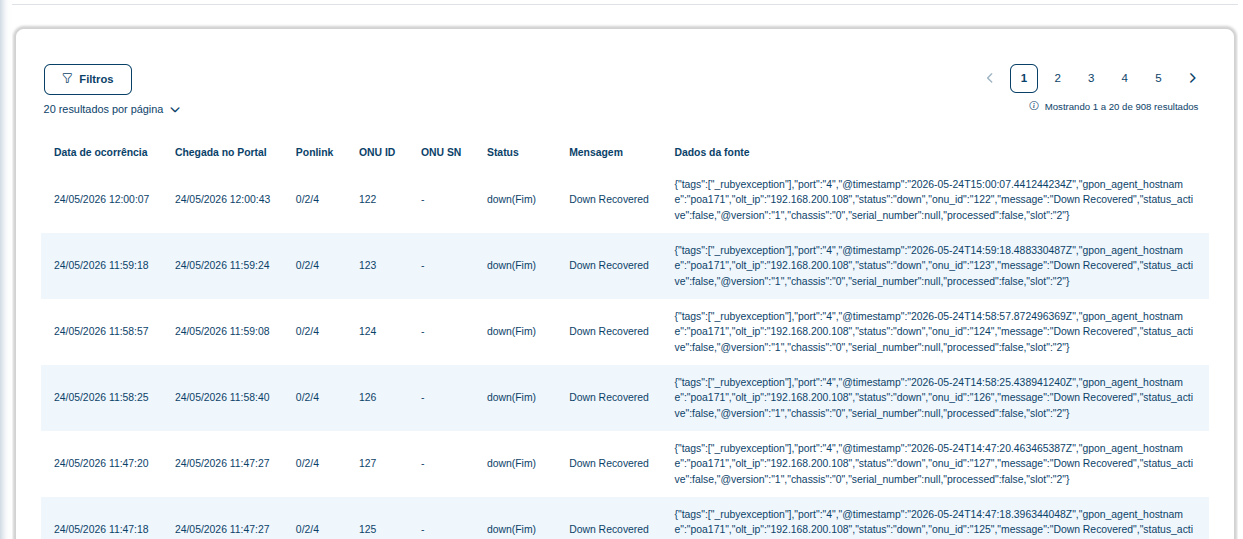The width and height of the screenshot is (1243, 539).
Task: Click the info icon beside Mostrando results
Action: (1034, 106)
